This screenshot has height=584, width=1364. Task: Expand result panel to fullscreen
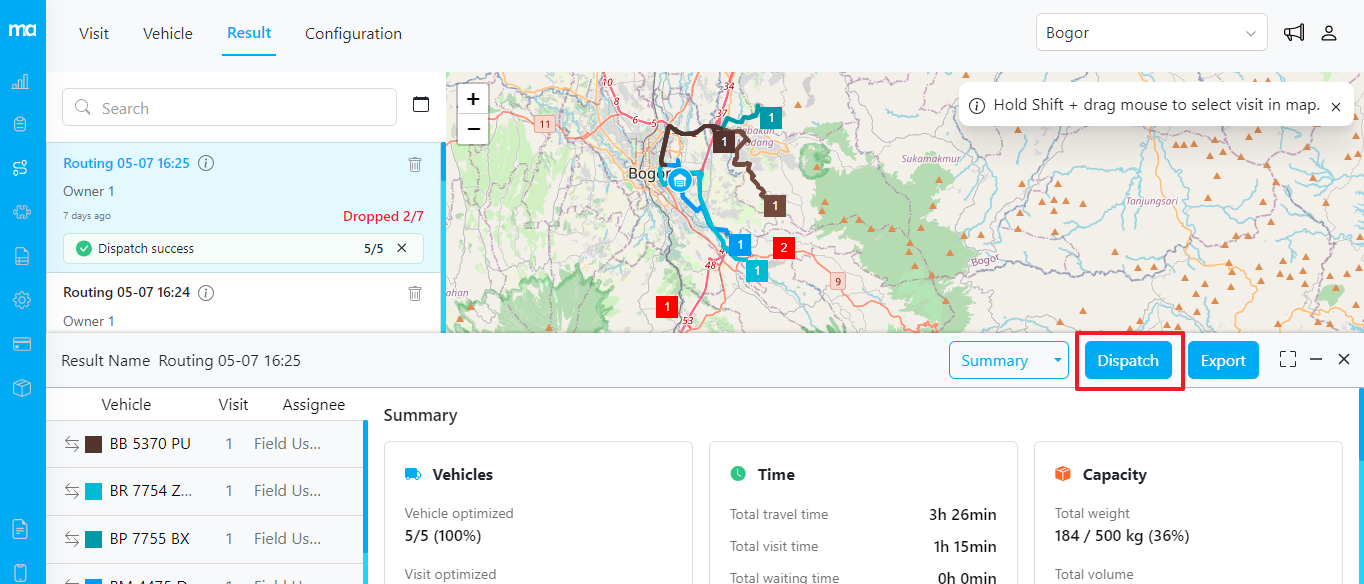[1288, 360]
